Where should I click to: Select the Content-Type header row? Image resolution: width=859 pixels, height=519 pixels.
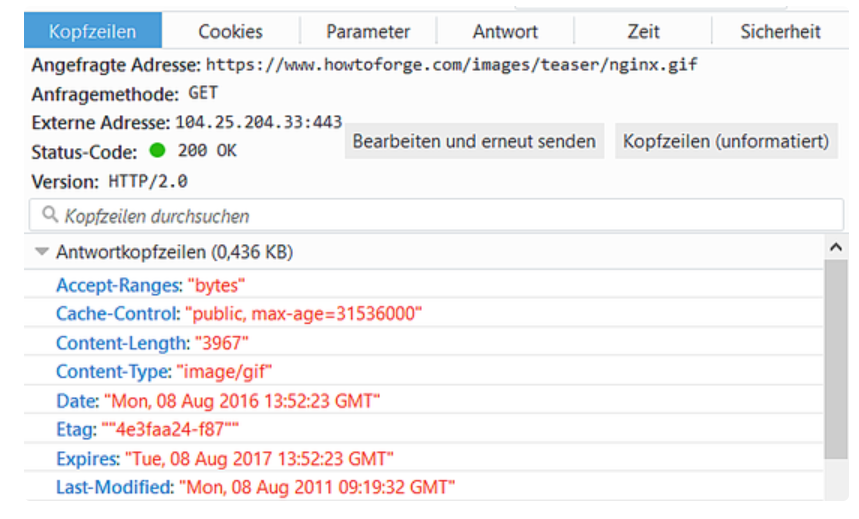tap(423, 371)
